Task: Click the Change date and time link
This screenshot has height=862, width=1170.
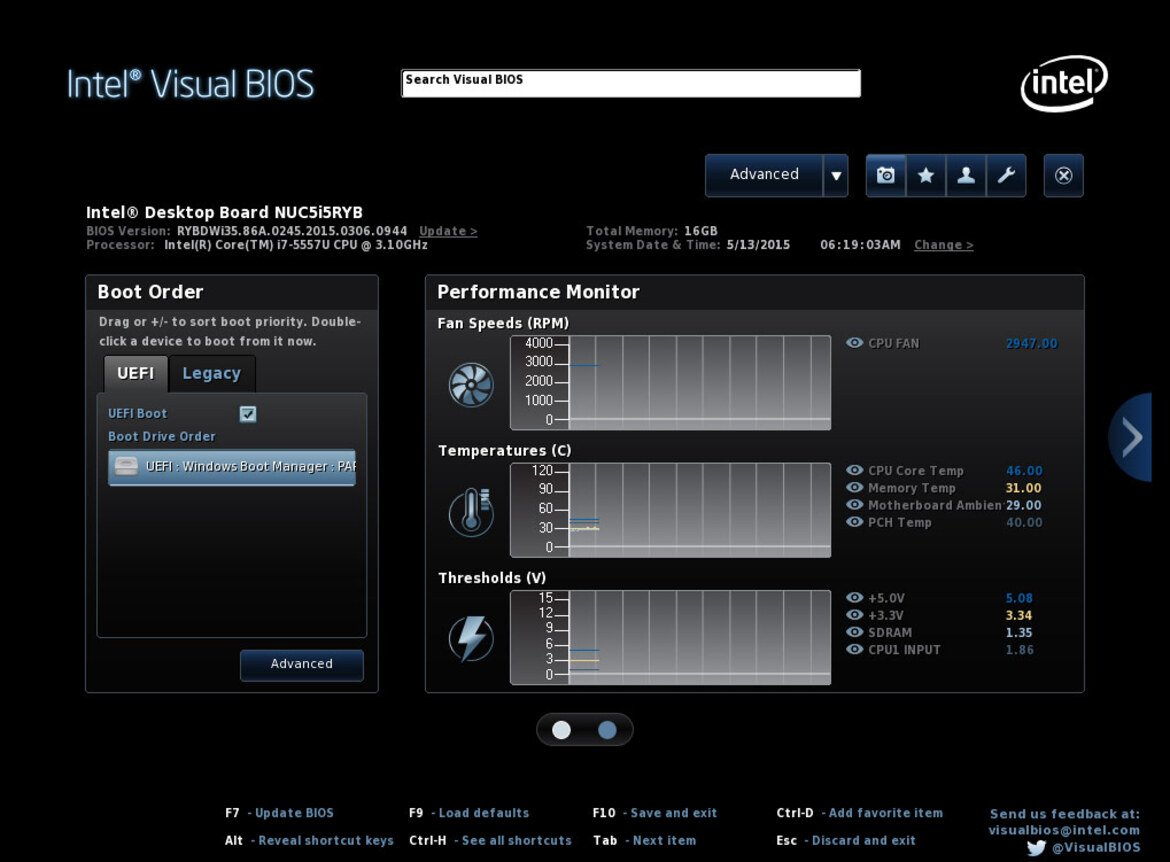Action: point(943,246)
